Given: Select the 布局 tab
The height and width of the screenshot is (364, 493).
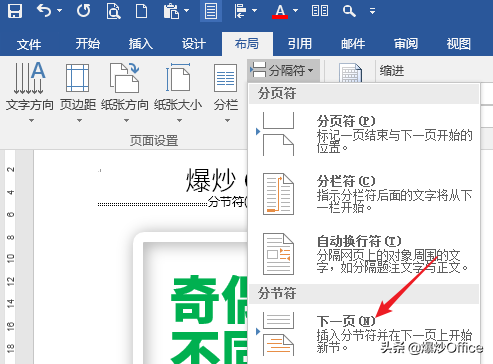Looking at the screenshot, I should pyautogui.click(x=247, y=44).
